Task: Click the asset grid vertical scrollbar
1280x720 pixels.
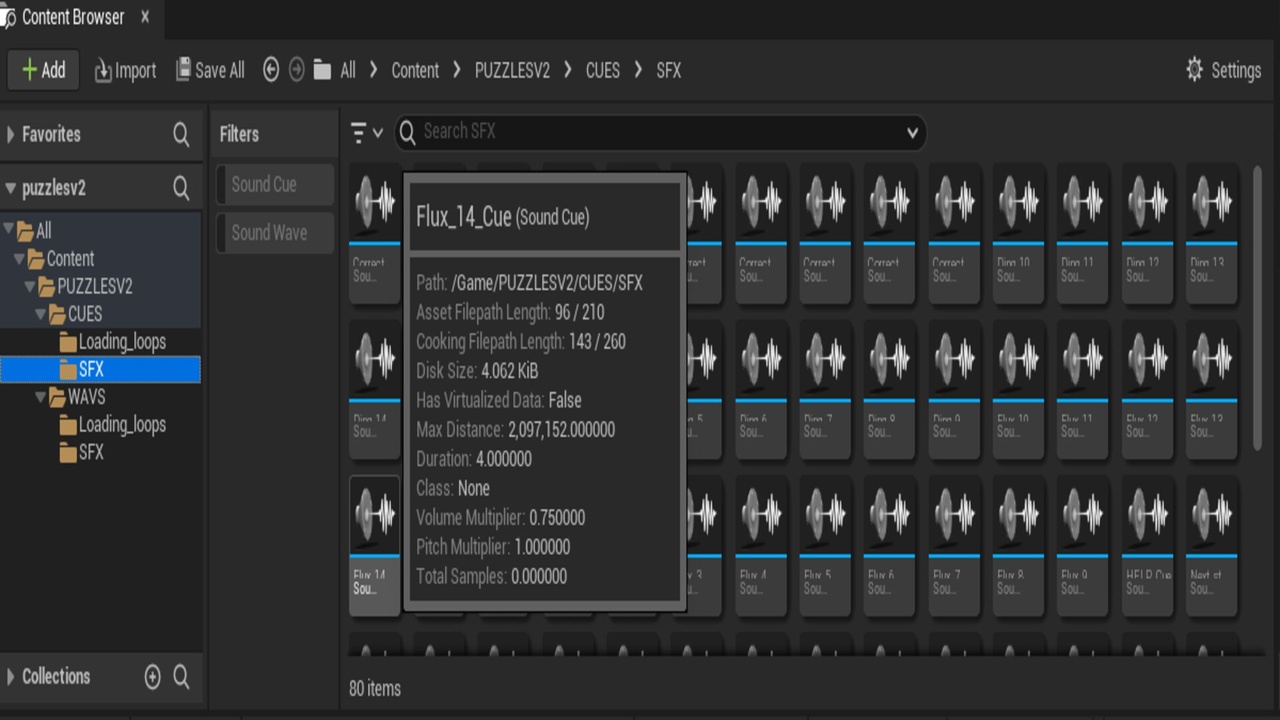Action: pos(1257,308)
